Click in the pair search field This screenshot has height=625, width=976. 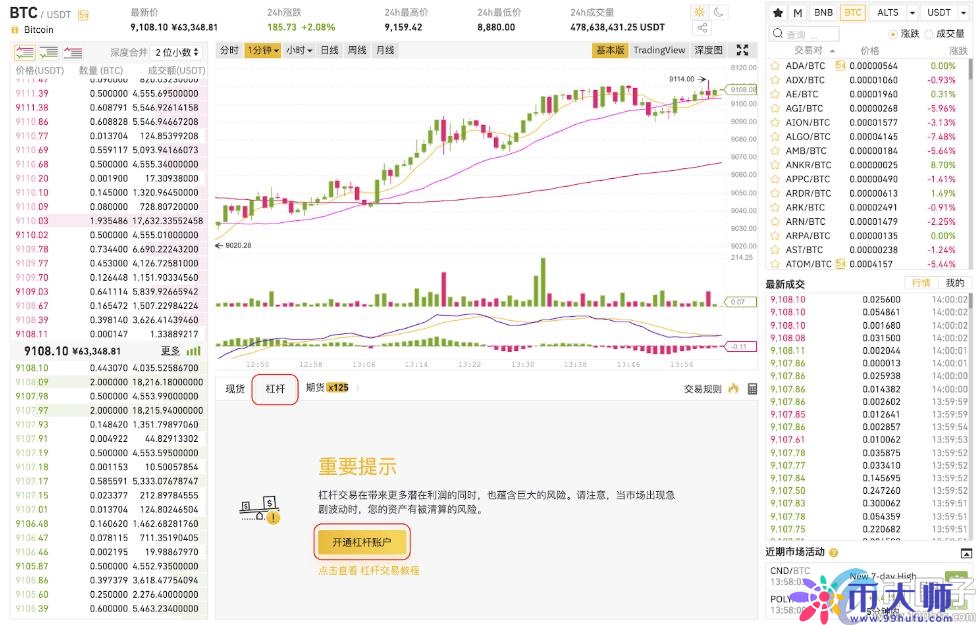[x=805, y=34]
